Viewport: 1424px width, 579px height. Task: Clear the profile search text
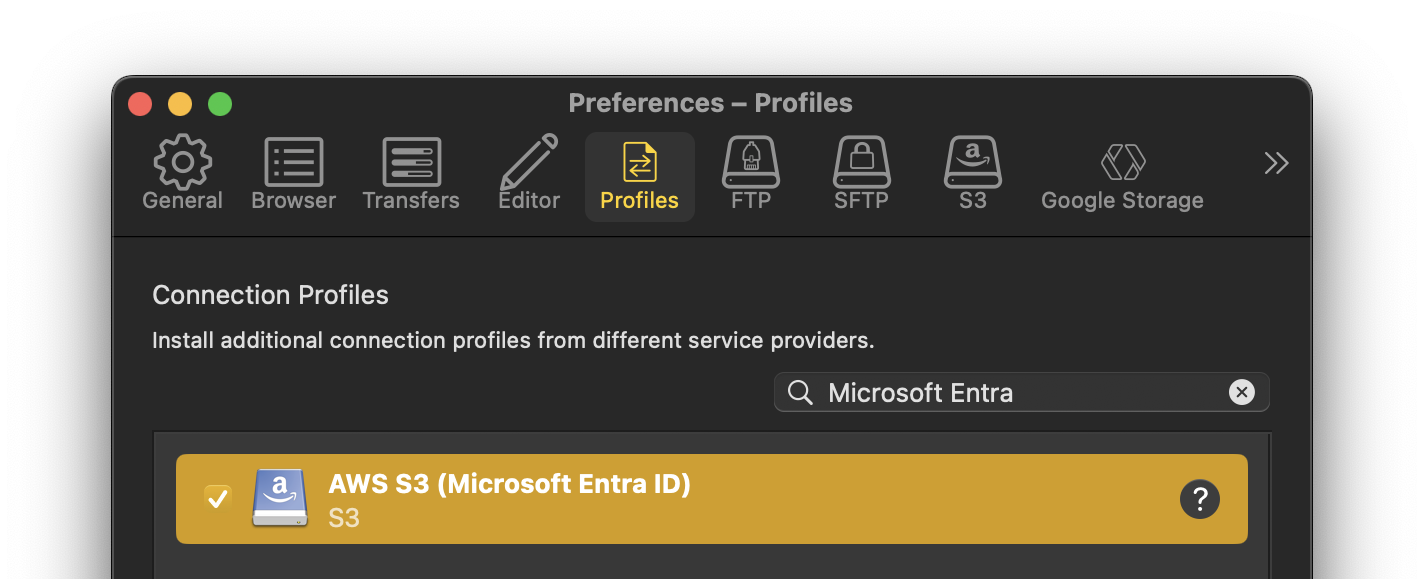coord(1242,392)
